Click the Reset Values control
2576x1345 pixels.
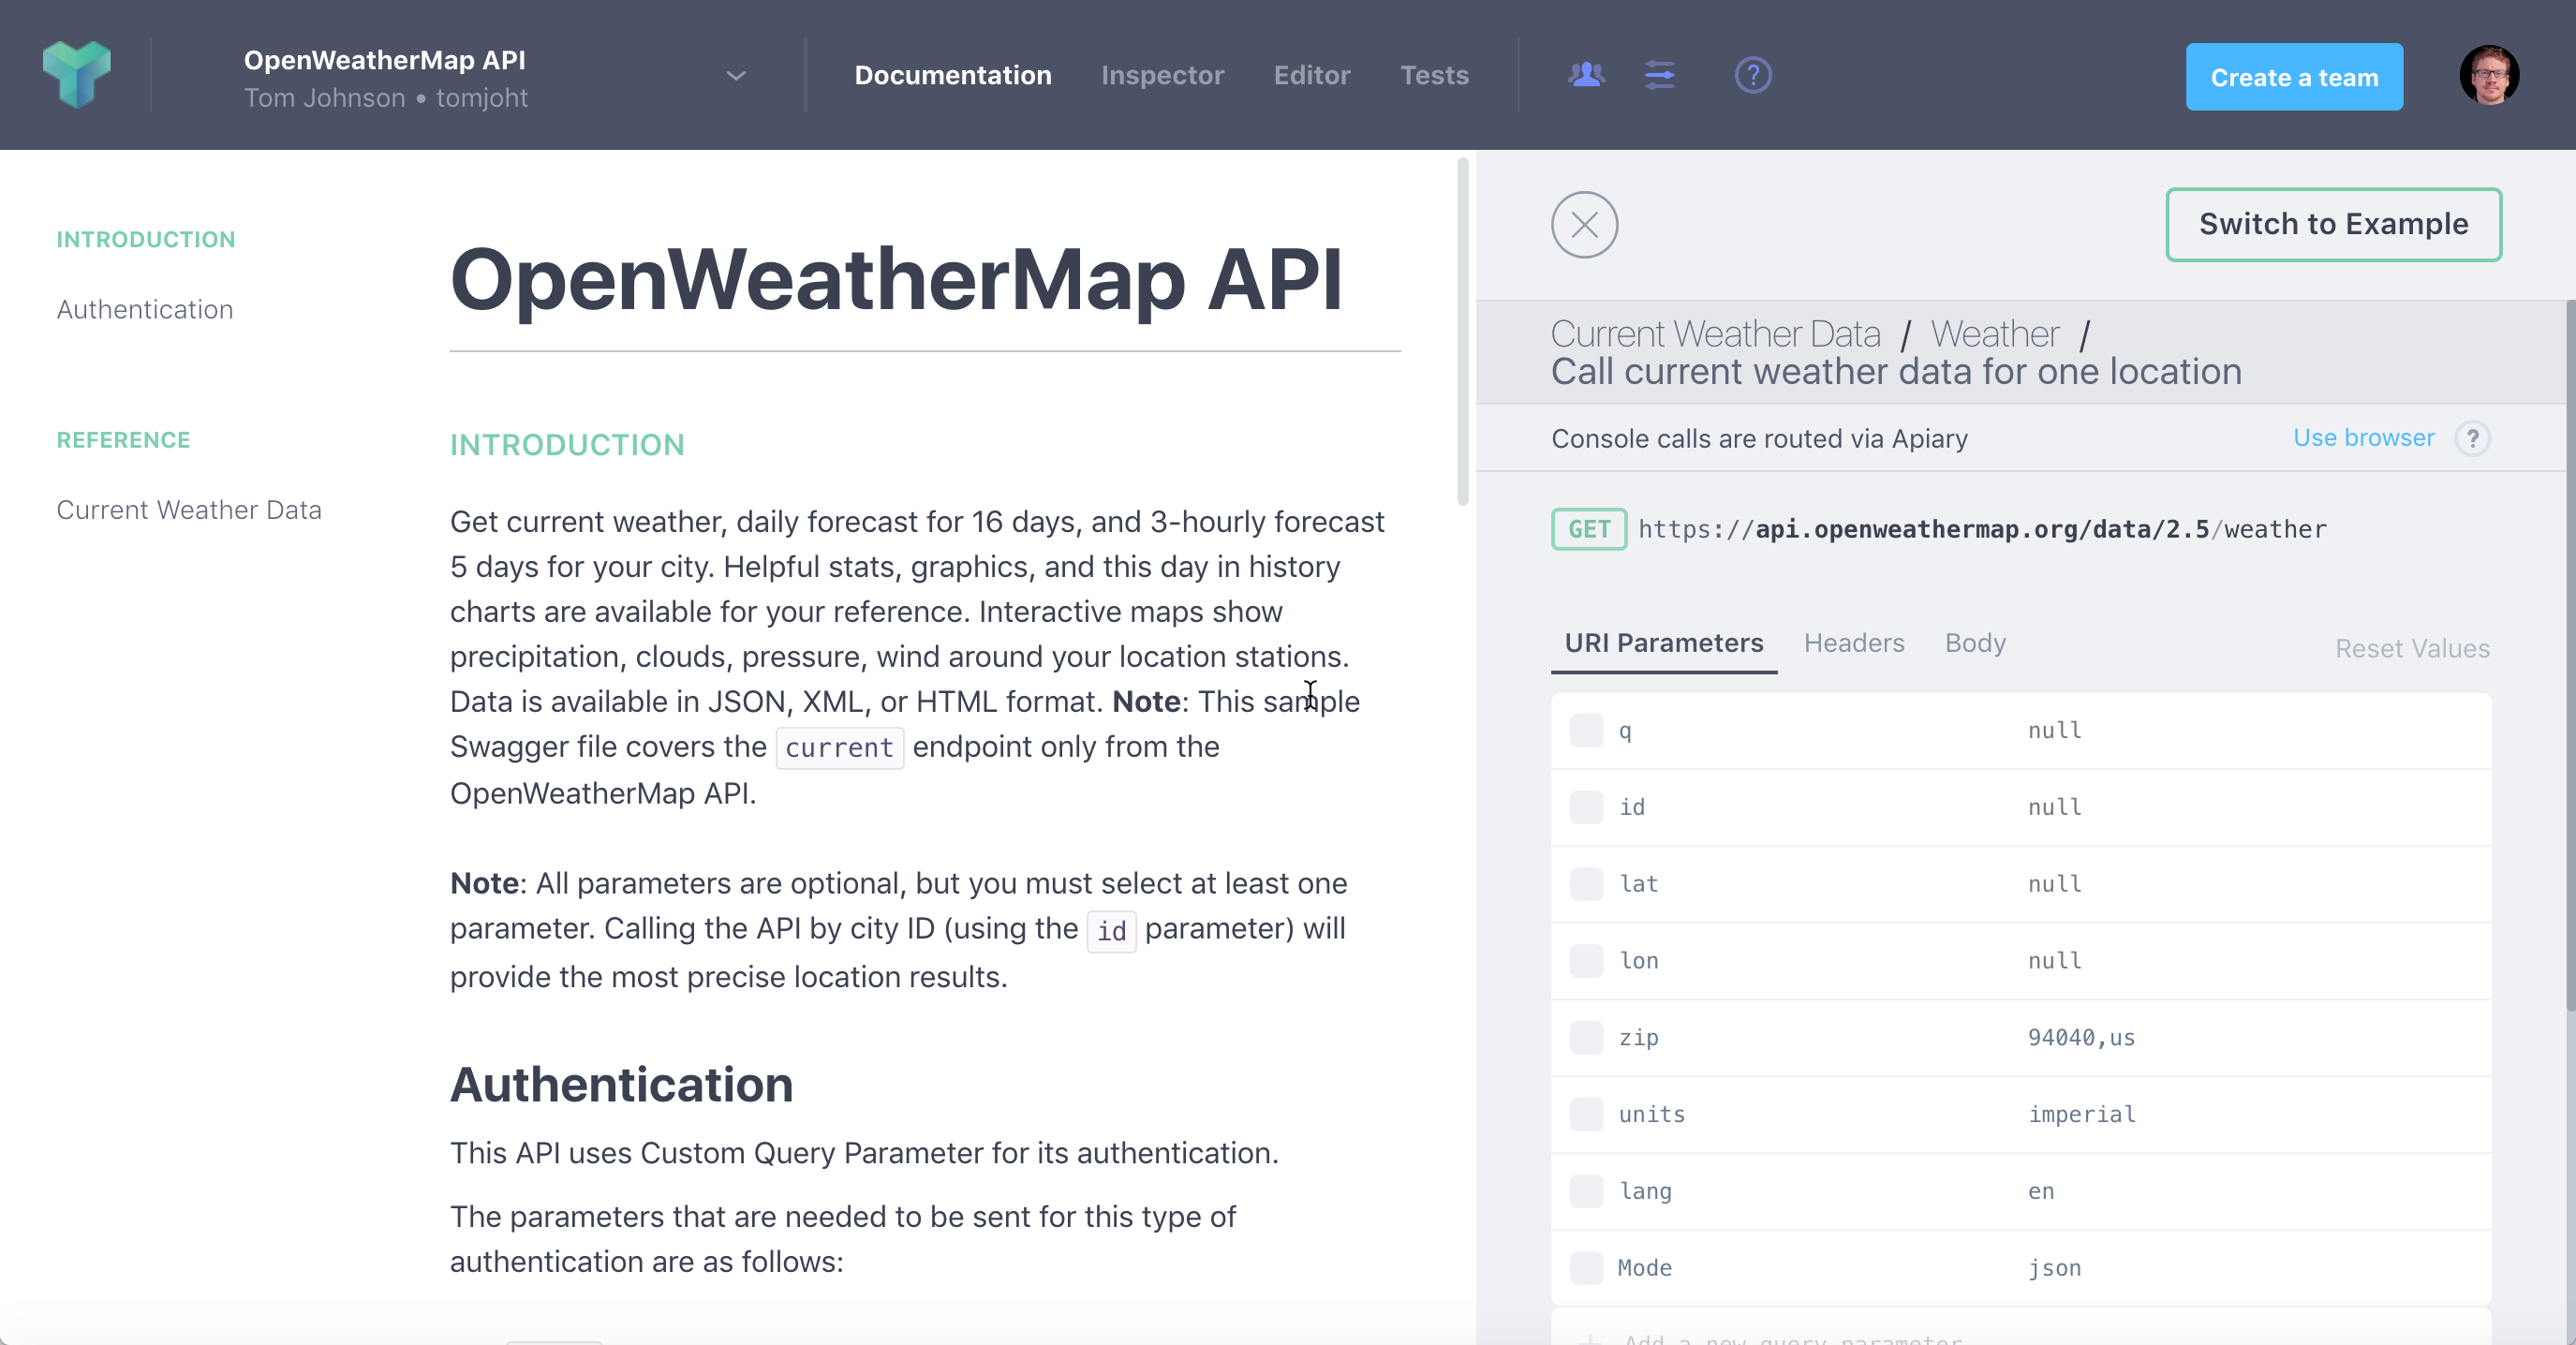(2411, 647)
